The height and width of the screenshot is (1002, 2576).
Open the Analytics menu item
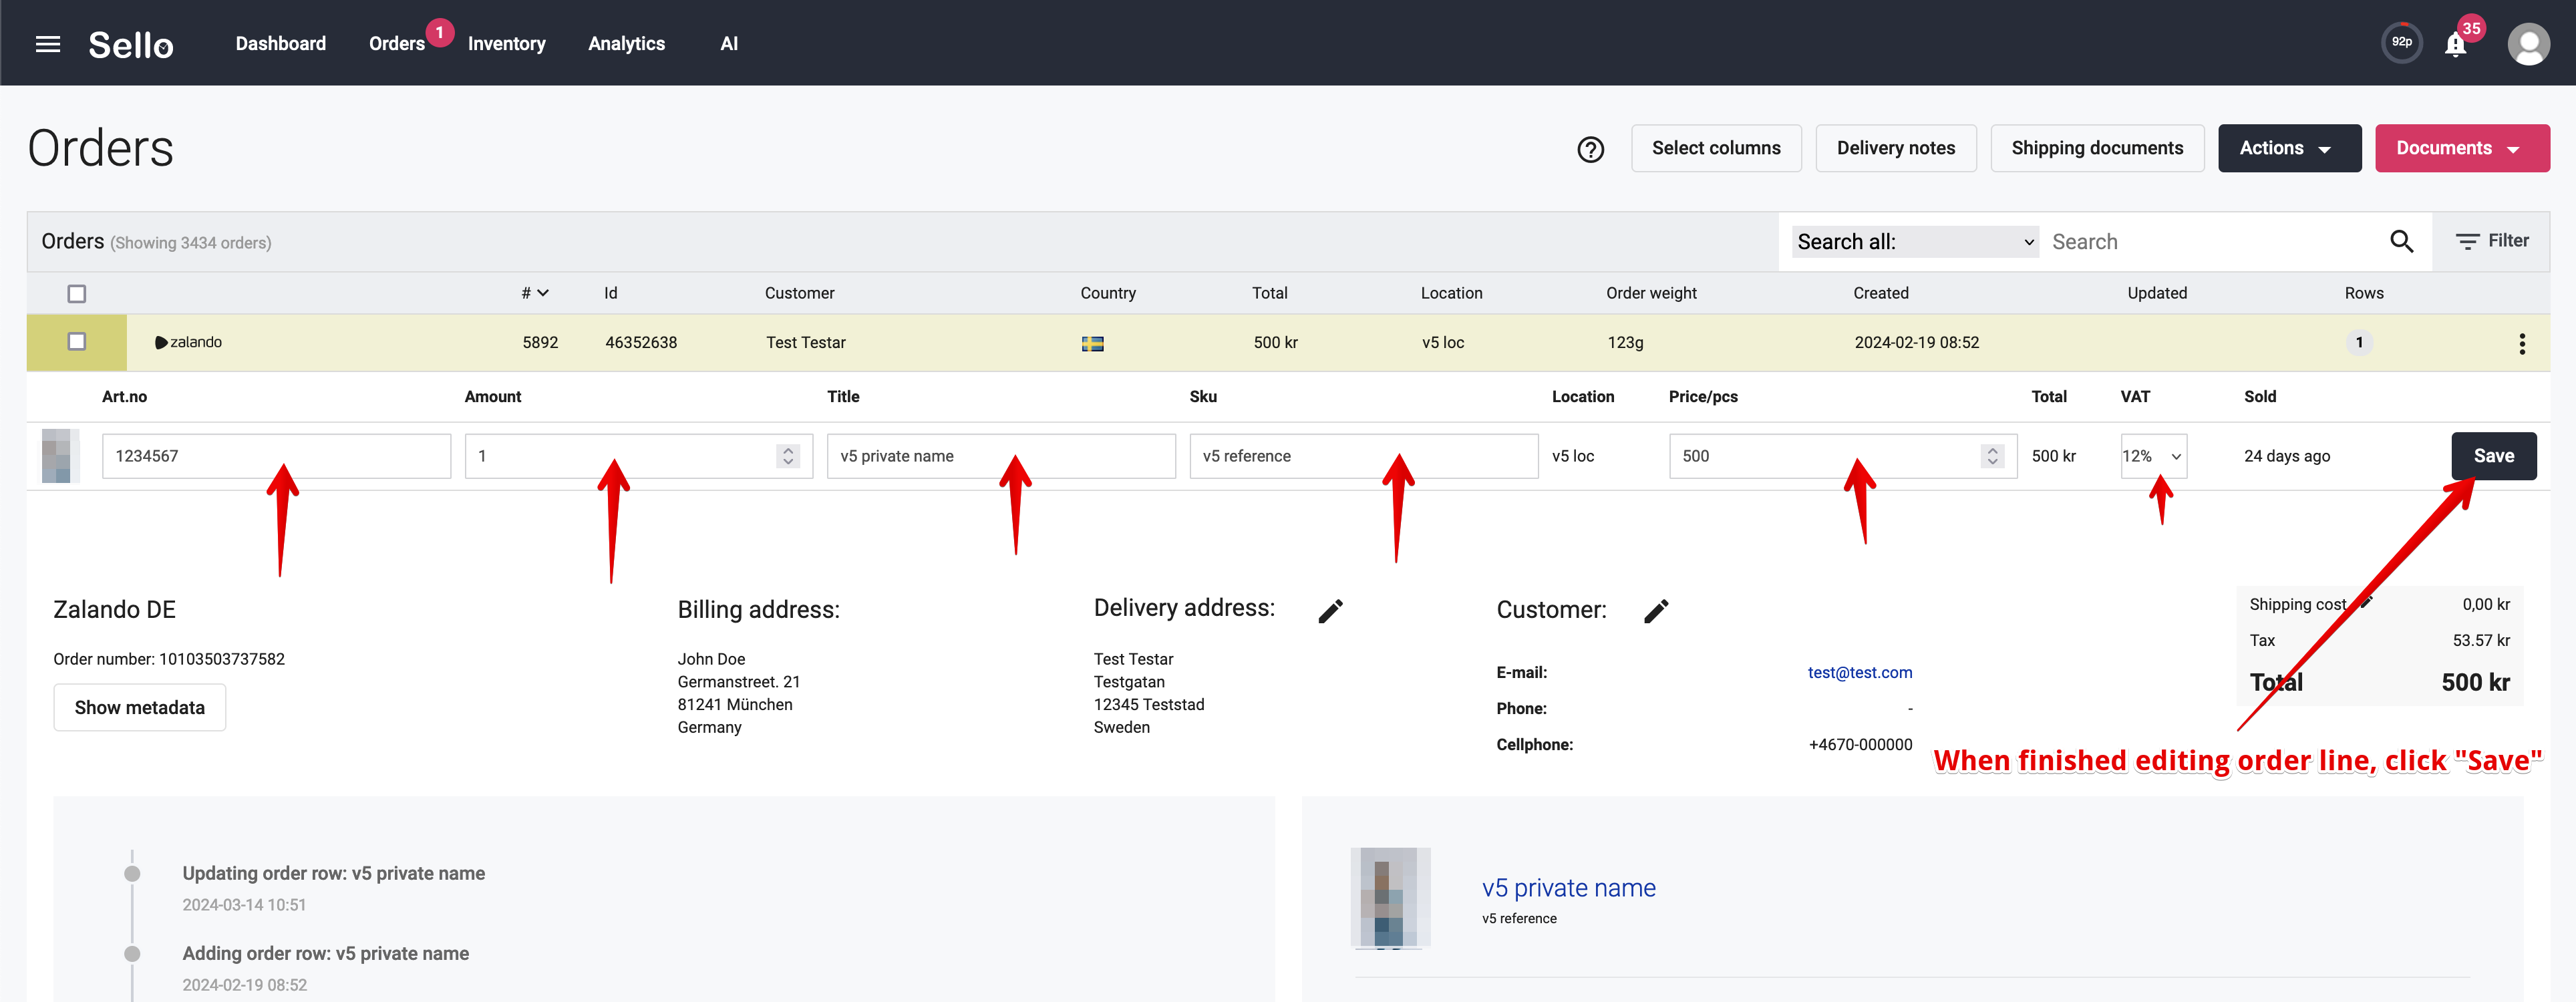(x=626, y=44)
